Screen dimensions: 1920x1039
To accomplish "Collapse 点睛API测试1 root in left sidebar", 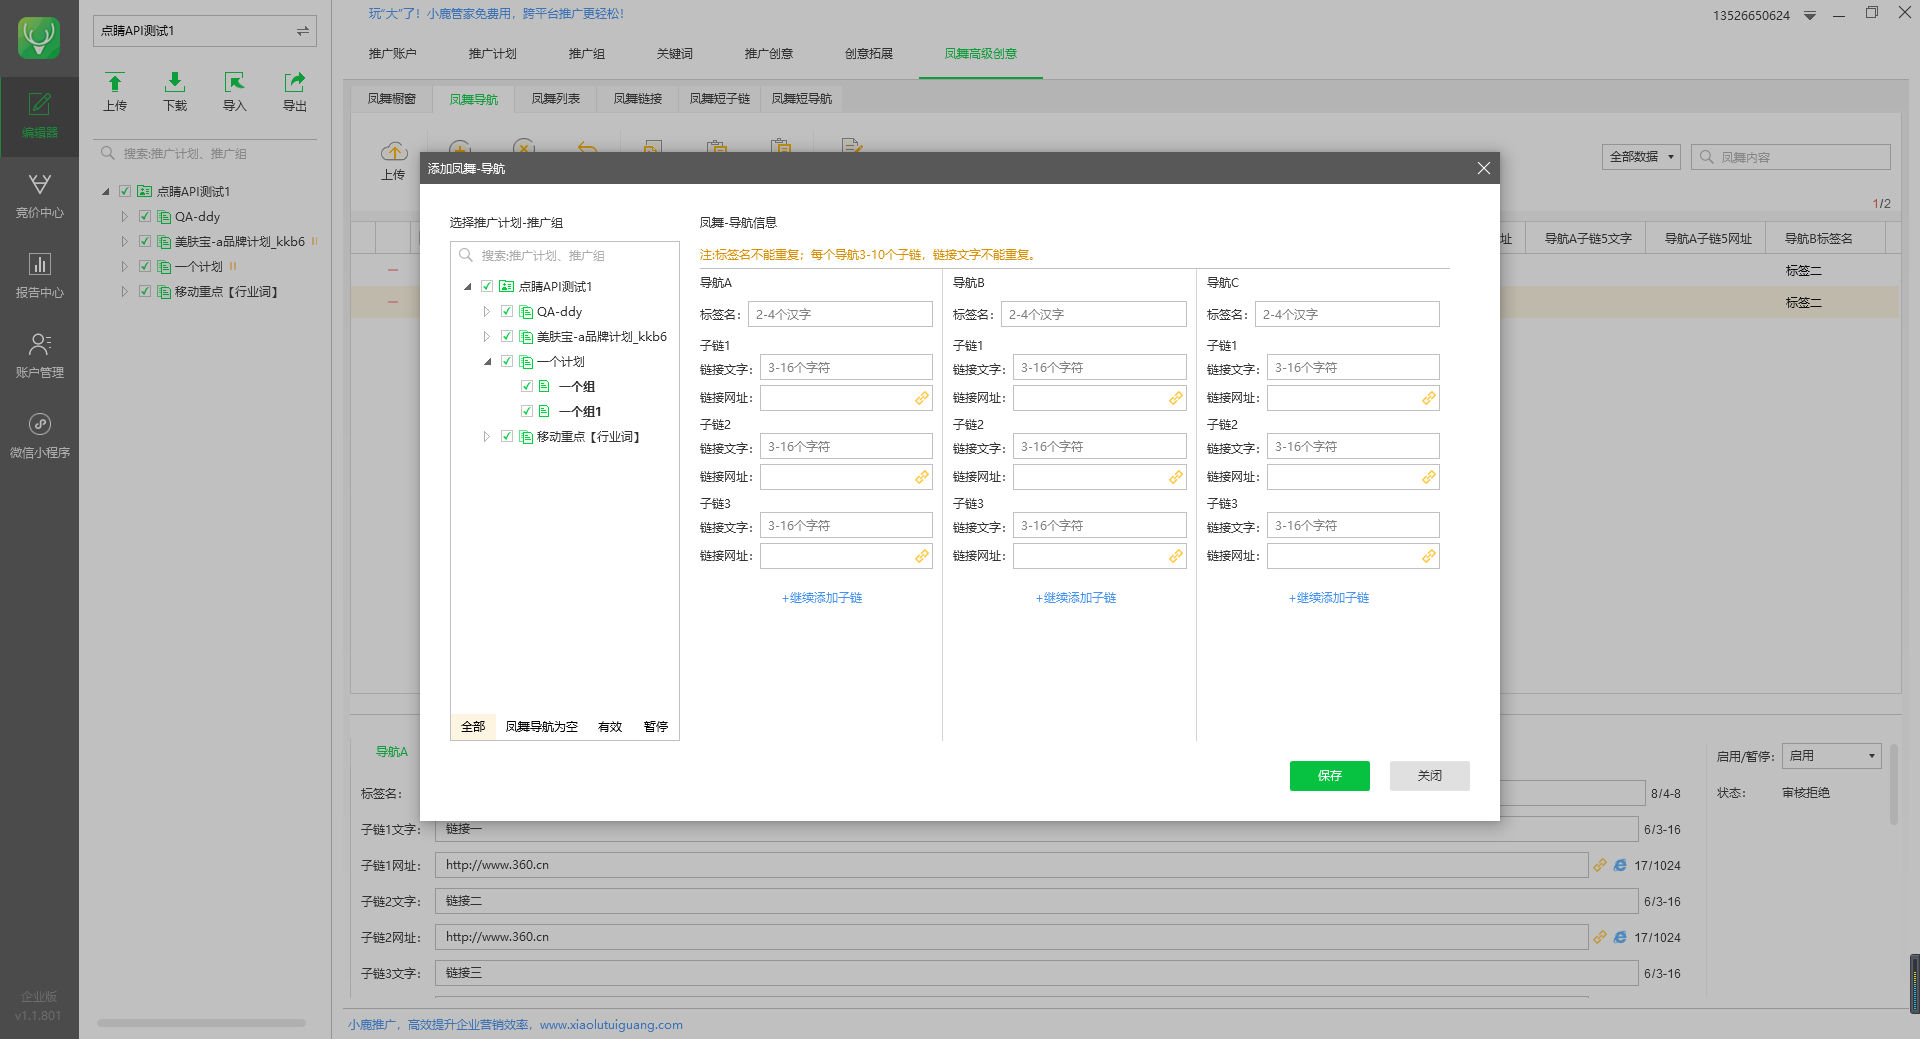I will pos(105,191).
